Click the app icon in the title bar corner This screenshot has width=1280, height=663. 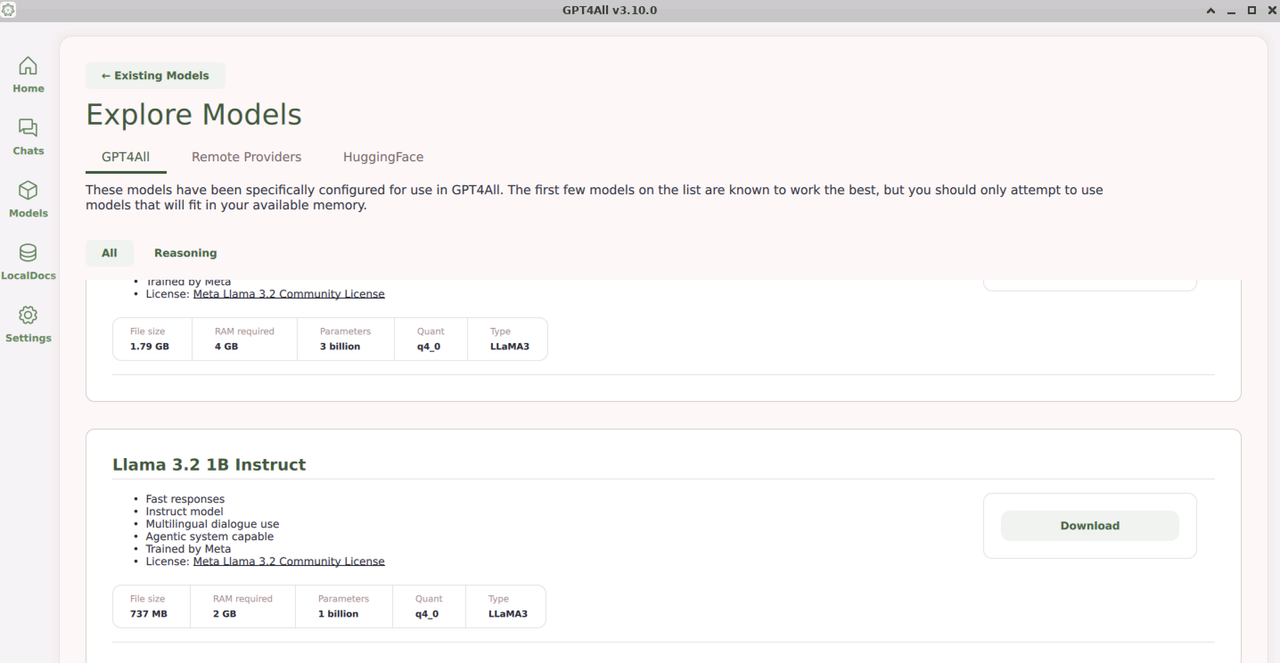(x=8, y=10)
